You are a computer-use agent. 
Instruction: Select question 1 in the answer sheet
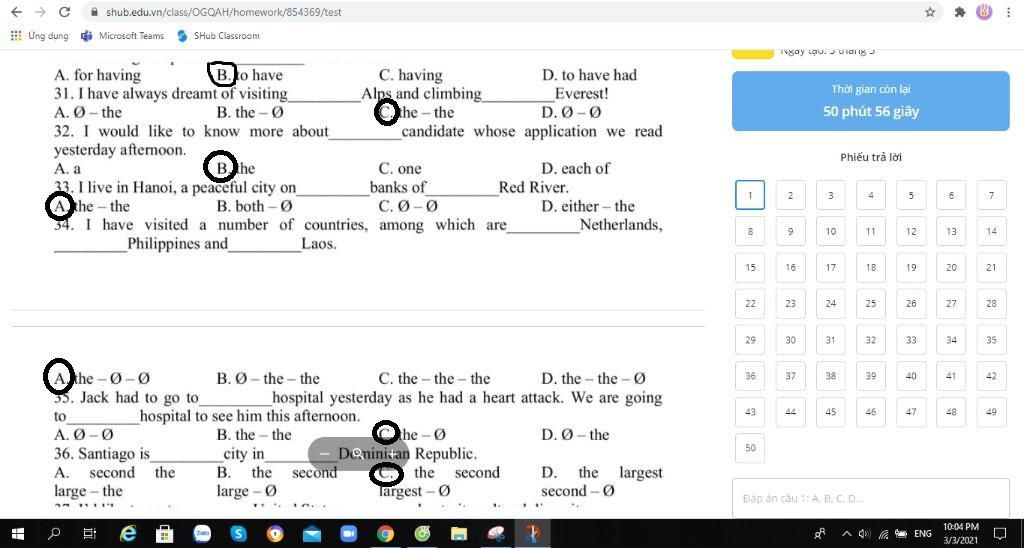750,195
